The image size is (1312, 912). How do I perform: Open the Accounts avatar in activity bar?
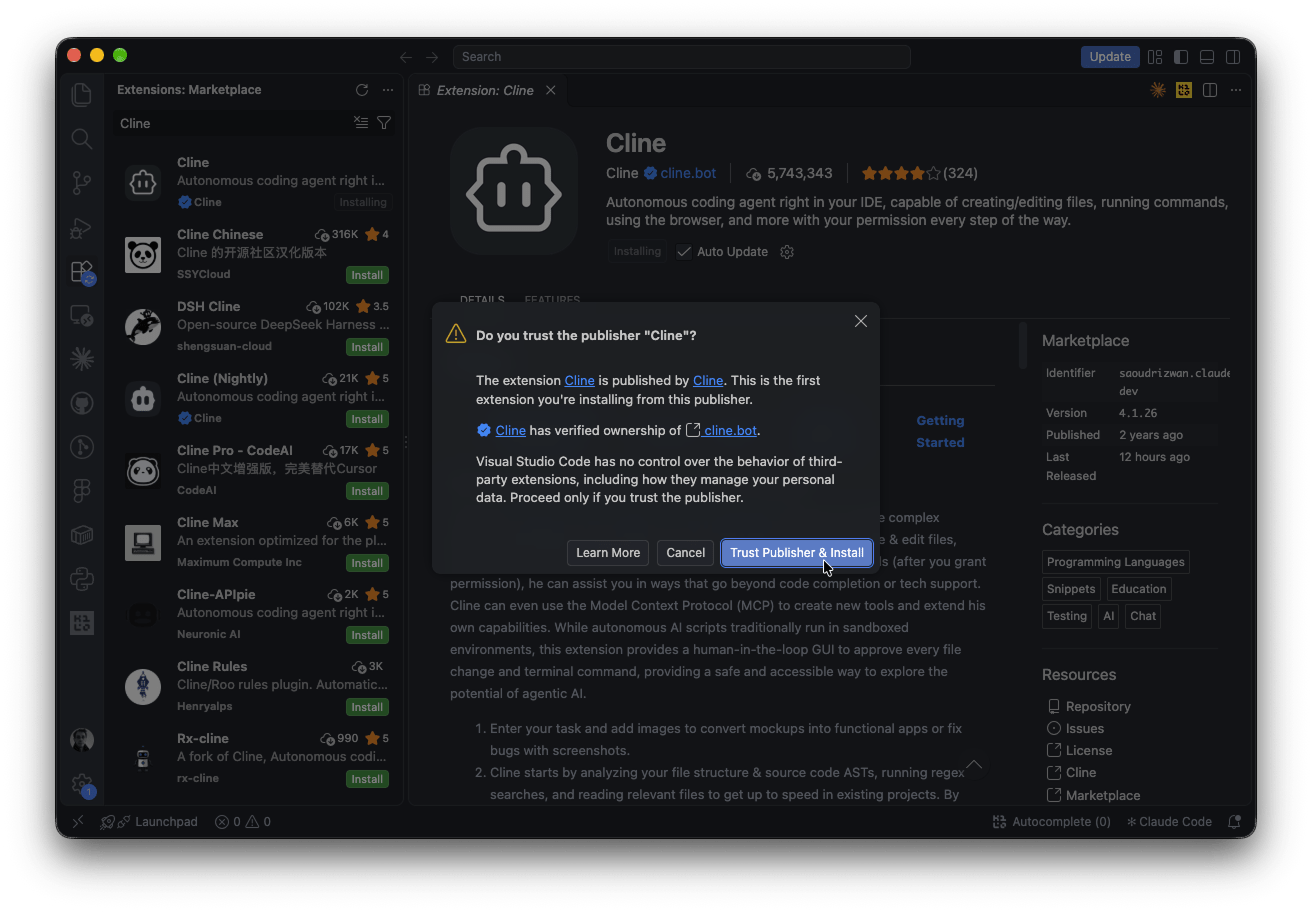(x=82, y=740)
